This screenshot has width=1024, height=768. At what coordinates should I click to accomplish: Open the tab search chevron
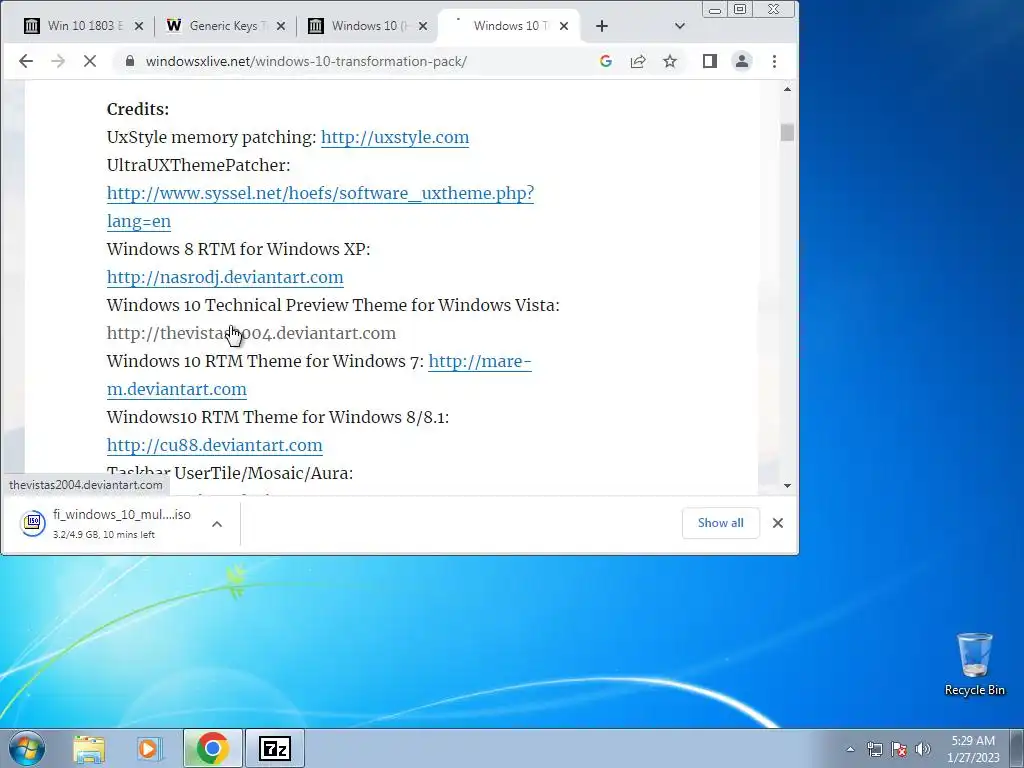[x=680, y=26]
